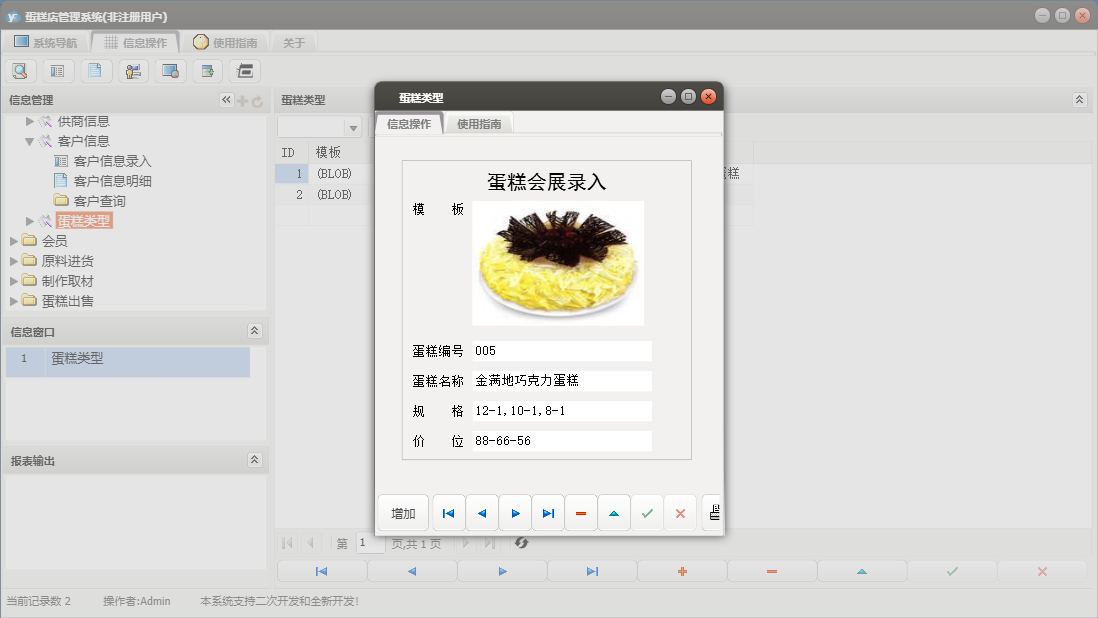Open the dropdown above the ID column
1098x618 pixels.
pos(351,127)
